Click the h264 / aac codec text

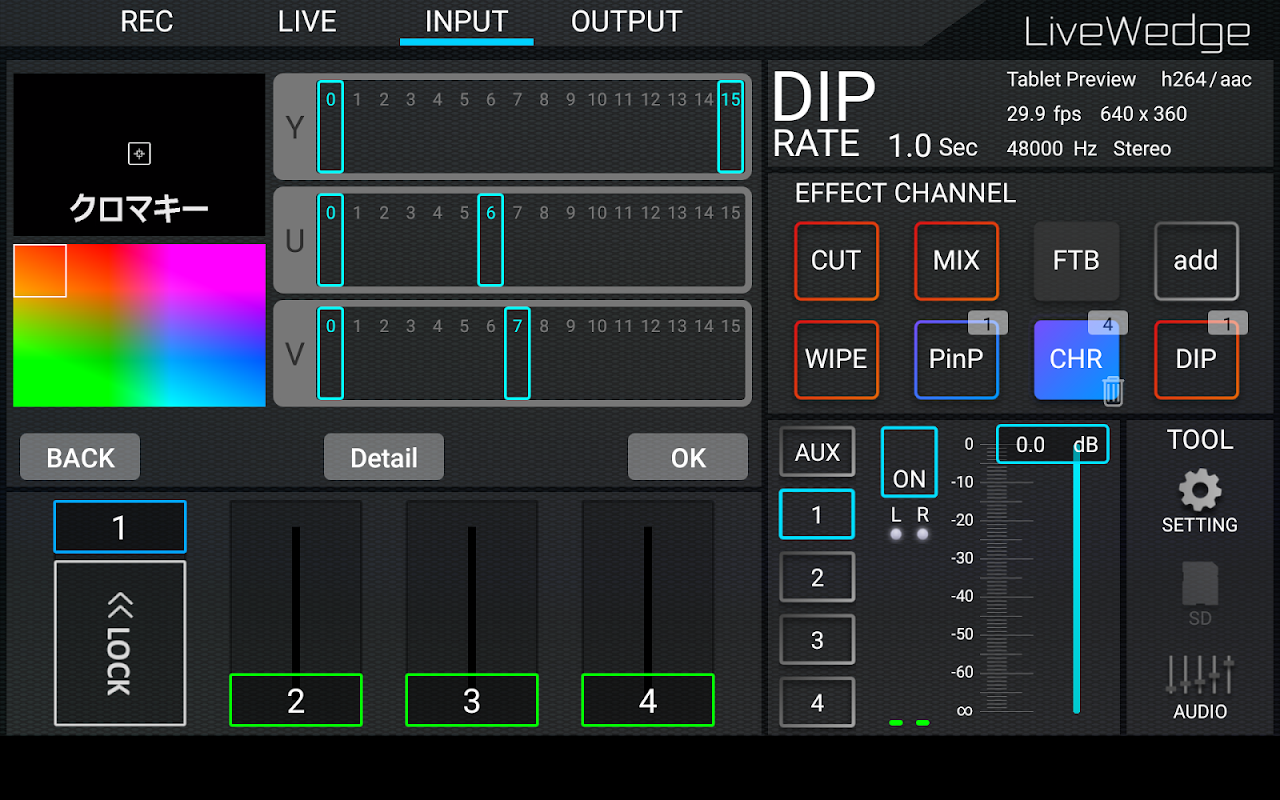click(x=1206, y=80)
